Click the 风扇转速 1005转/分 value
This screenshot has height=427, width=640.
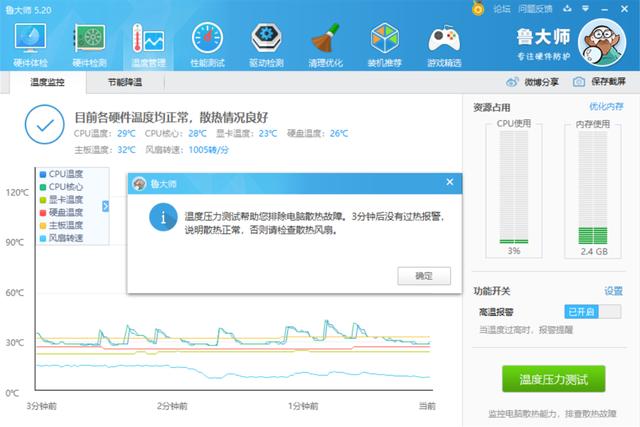(209, 150)
